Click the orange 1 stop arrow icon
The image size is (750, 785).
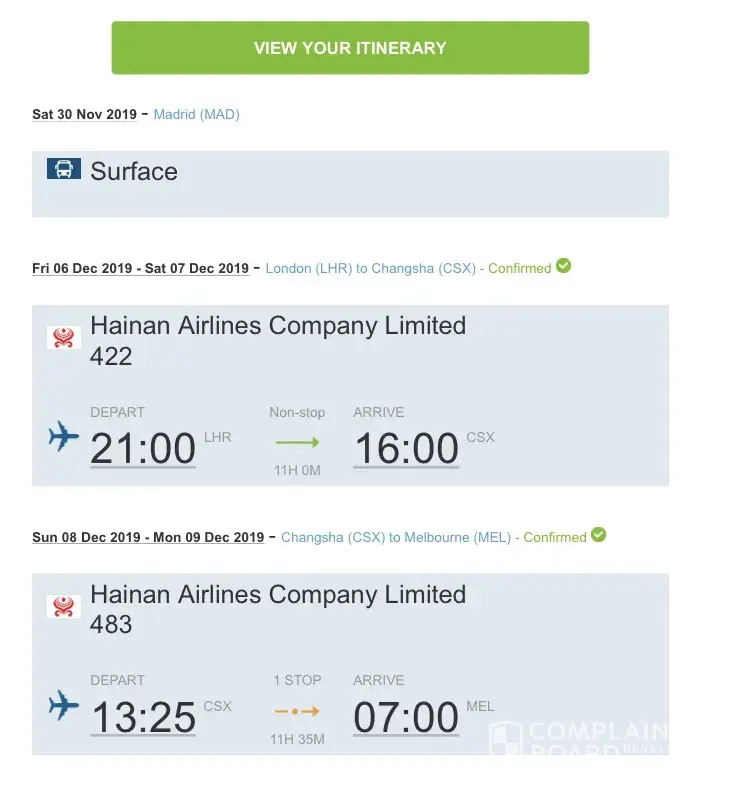296,711
